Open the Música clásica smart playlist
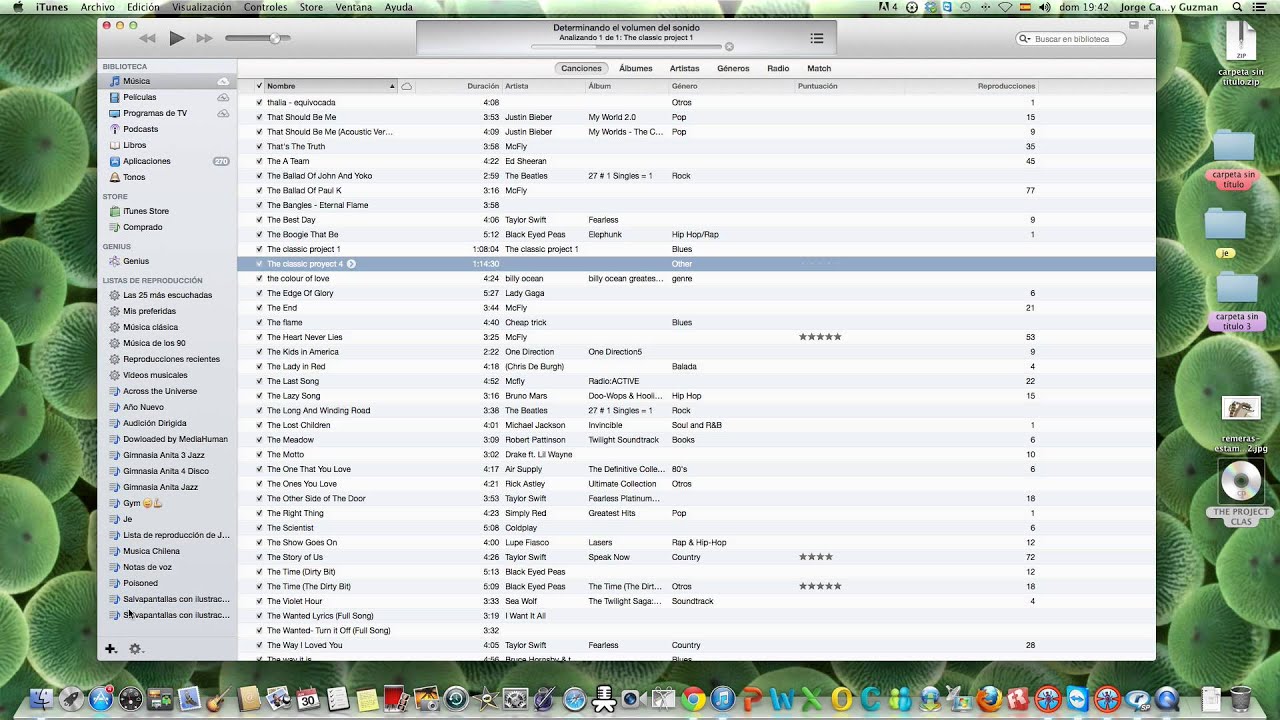This screenshot has width=1280, height=720. point(167,327)
